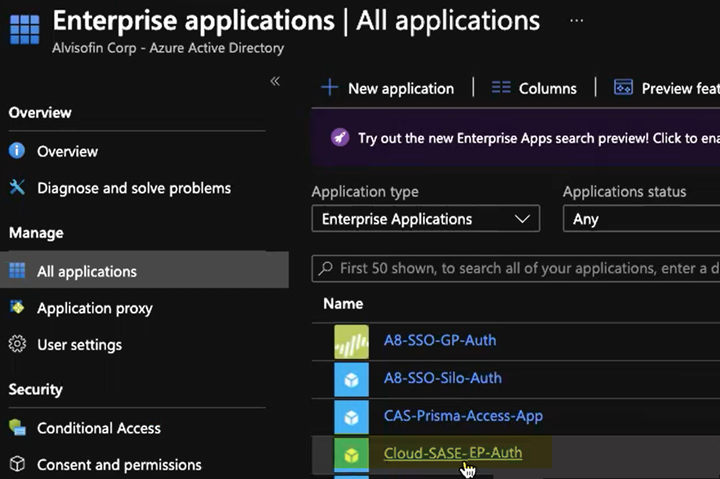Open the Columns selector

pos(534,88)
